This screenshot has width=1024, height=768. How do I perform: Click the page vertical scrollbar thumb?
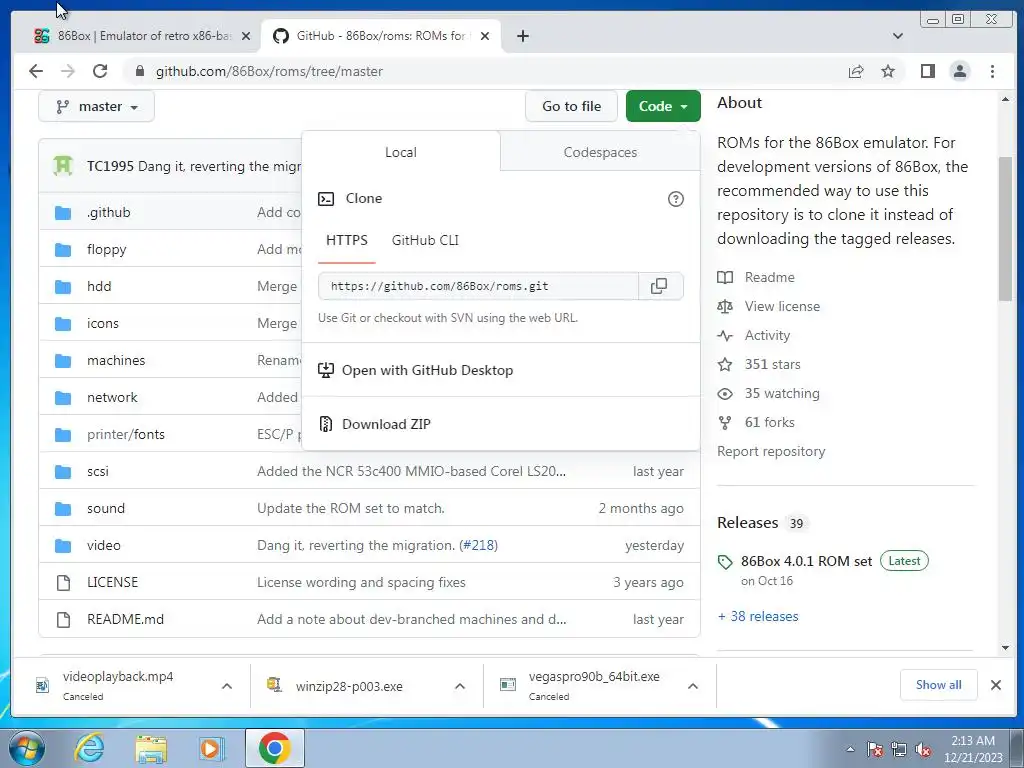(1004, 229)
